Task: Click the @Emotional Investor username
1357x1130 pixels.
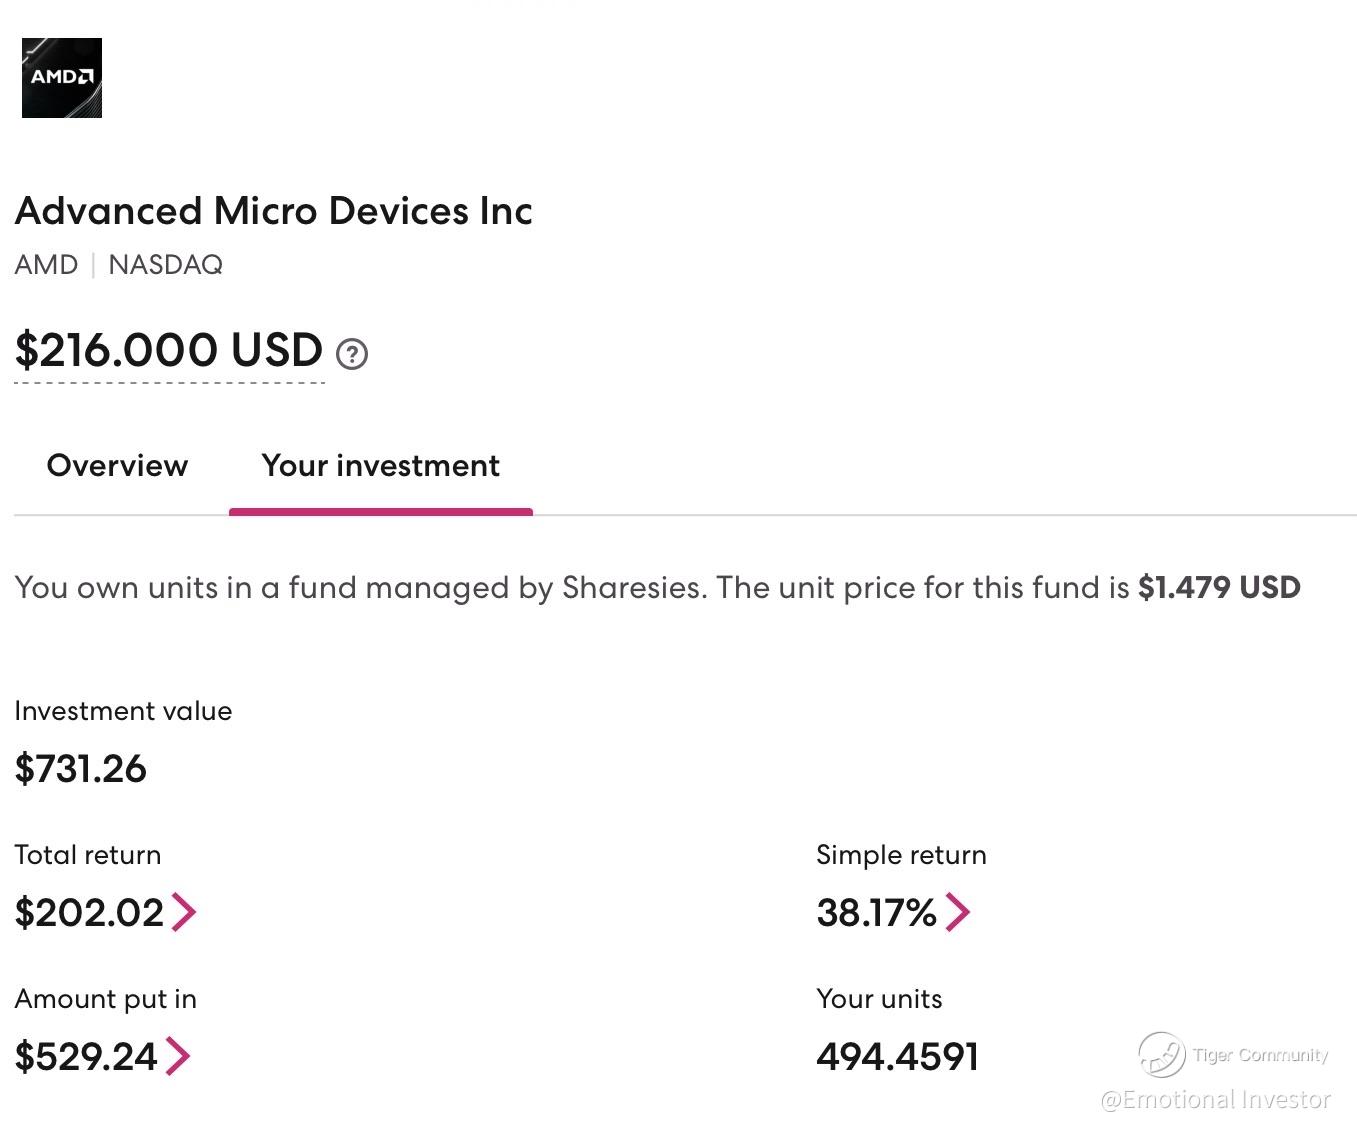Action: (x=1215, y=1100)
